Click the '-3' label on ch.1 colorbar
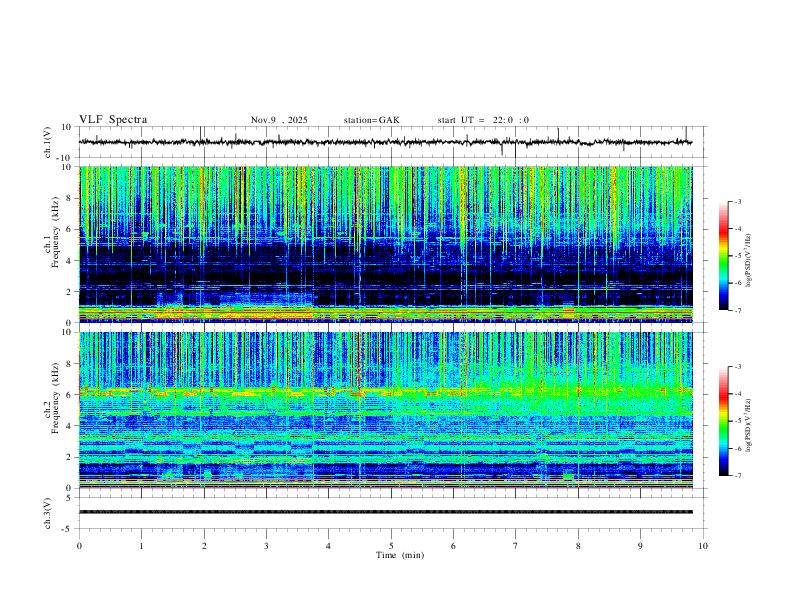Viewport: 792px width, 612px height. (737, 201)
